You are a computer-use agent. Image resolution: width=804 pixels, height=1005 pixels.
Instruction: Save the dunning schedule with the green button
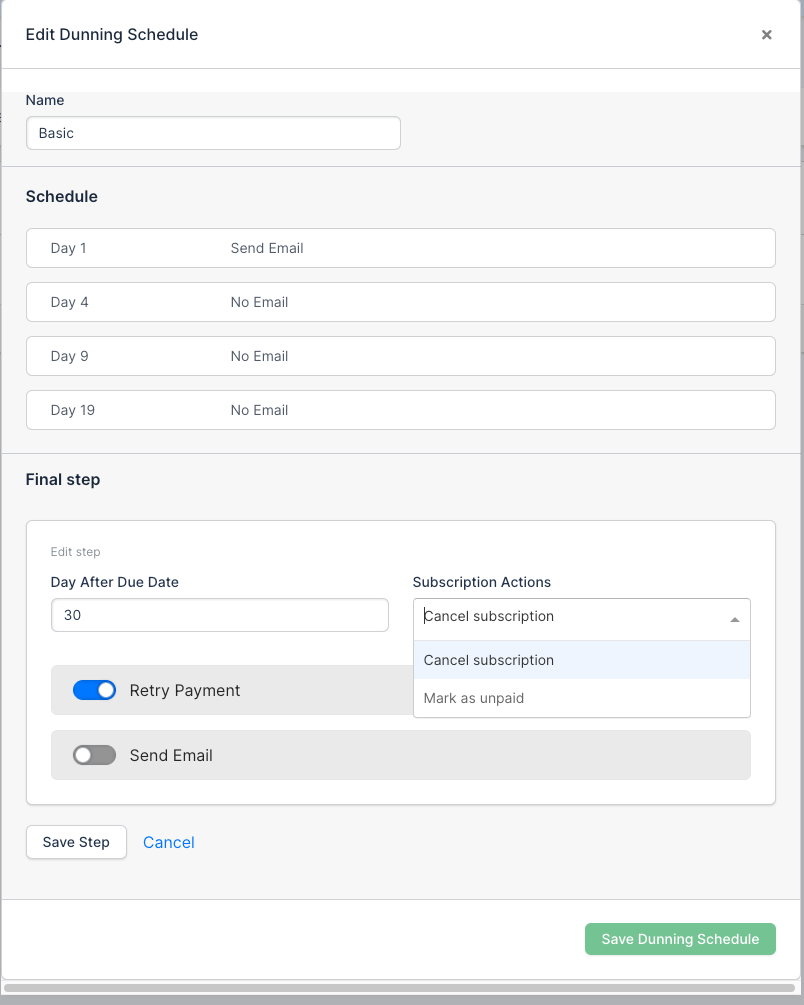tap(680, 939)
